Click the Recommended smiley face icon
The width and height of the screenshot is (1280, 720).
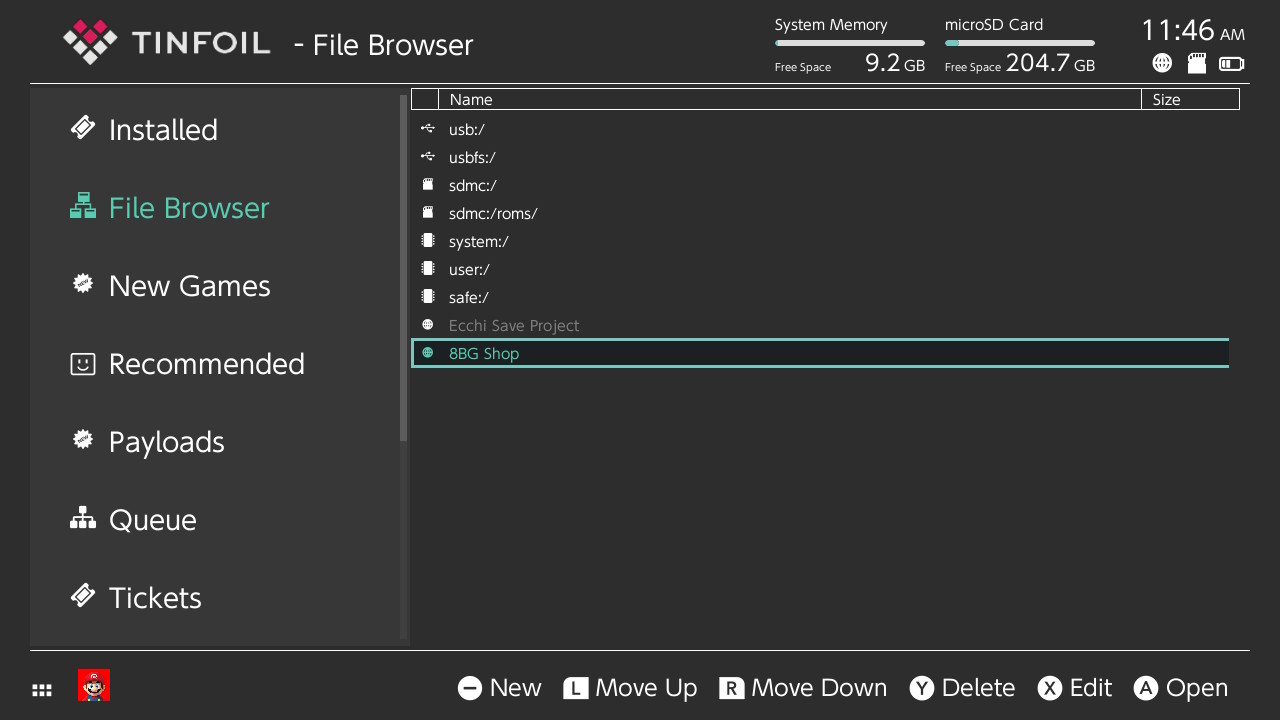coord(83,363)
